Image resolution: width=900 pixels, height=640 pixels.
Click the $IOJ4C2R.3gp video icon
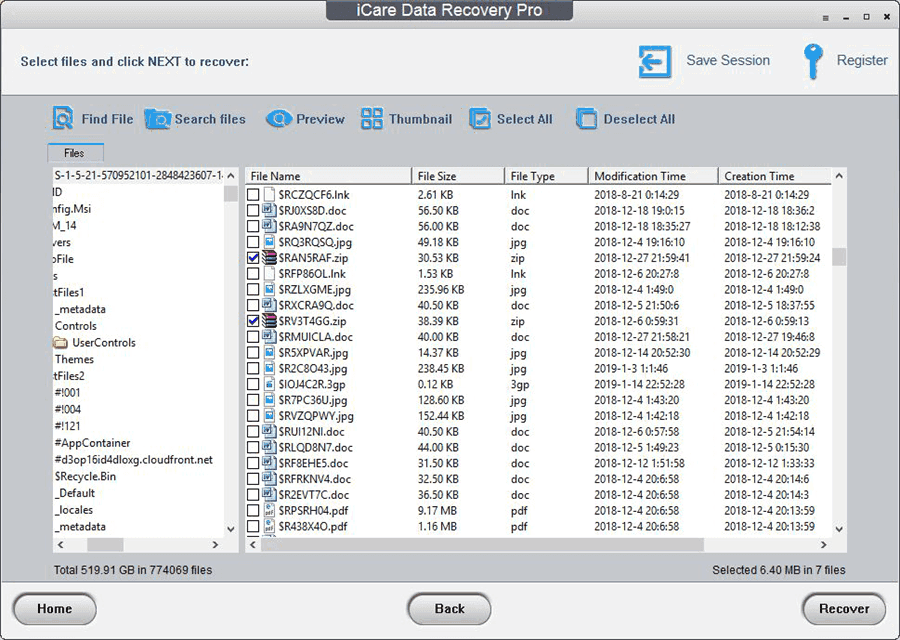click(x=269, y=384)
